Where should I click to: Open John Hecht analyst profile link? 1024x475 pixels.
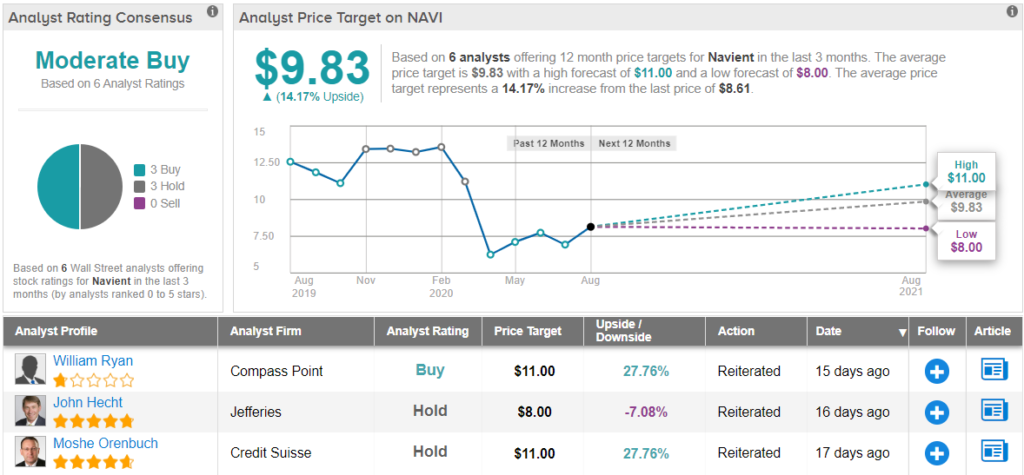[88, 402]
